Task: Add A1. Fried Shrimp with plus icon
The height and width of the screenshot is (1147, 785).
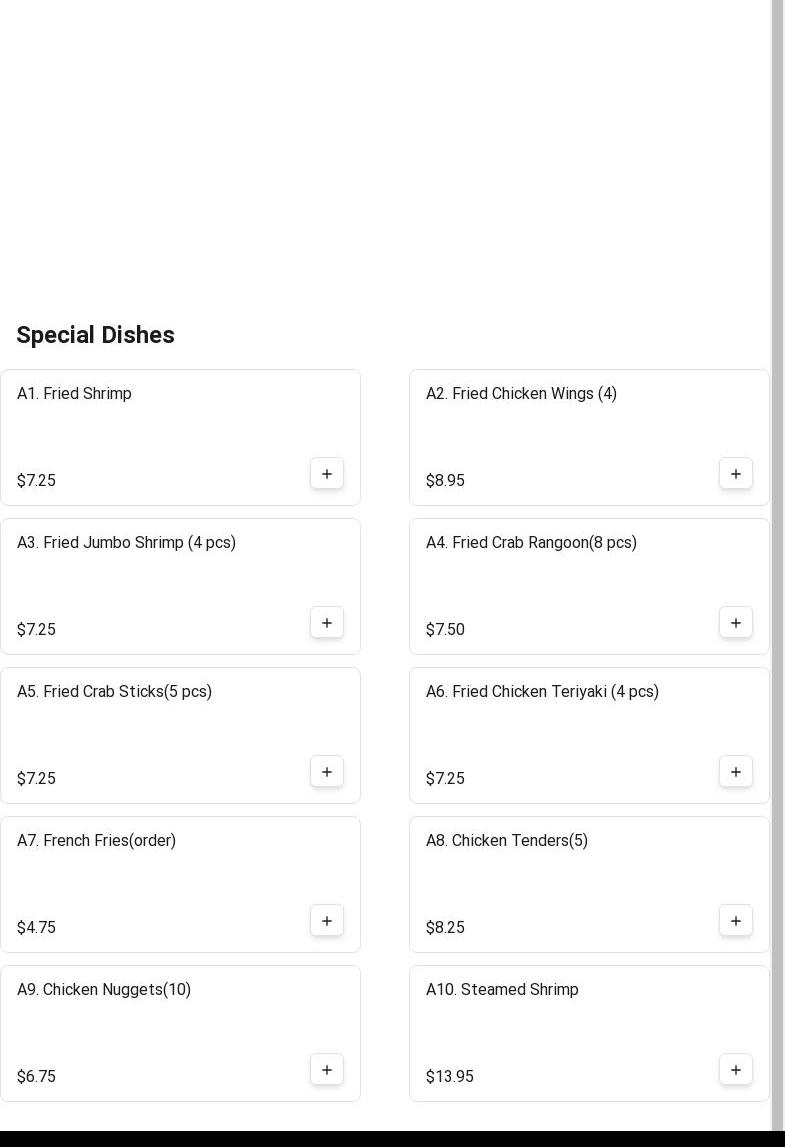Action: tap(327, 474)
